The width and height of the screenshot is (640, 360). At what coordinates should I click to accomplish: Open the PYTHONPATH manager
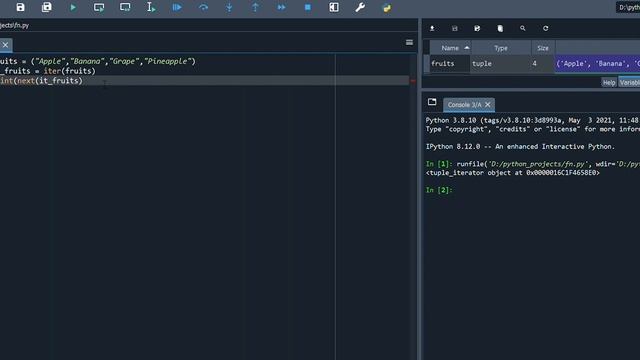point(386,7)
